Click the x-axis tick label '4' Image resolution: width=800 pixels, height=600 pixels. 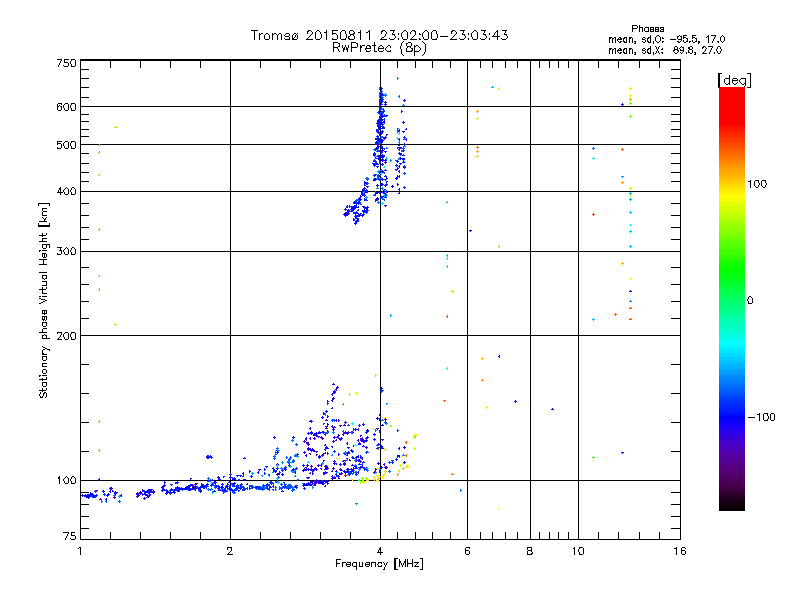click(x=380, y=551)
